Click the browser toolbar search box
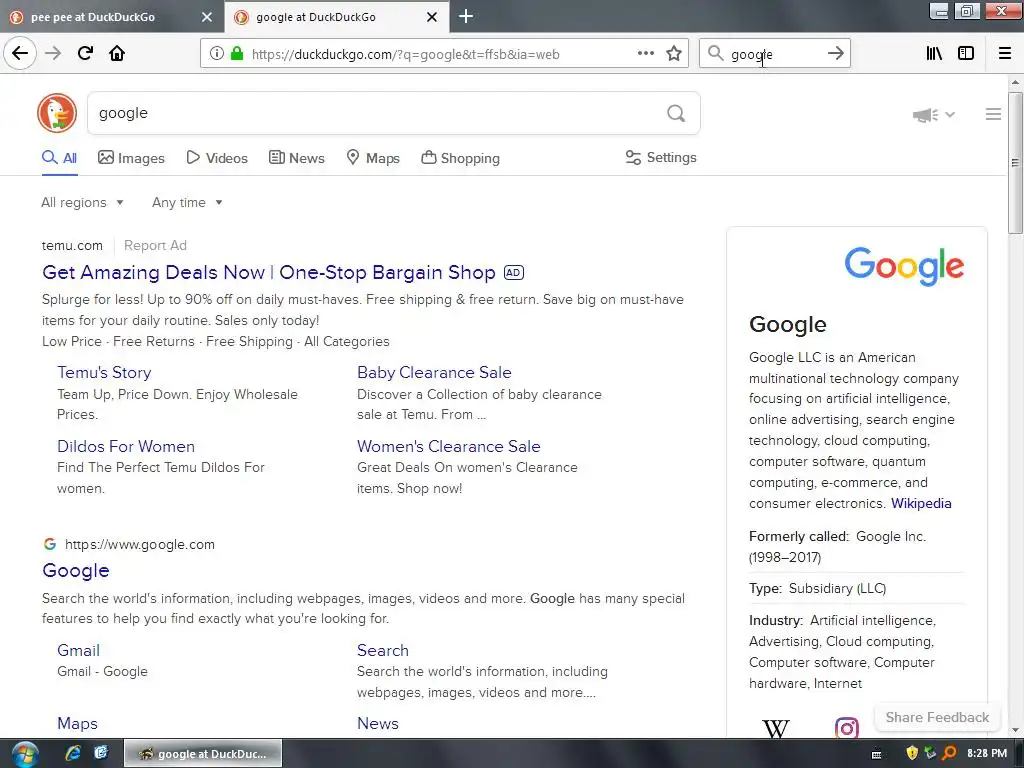Viewport: 1024px width, 768px height. (x=775, y=54)
